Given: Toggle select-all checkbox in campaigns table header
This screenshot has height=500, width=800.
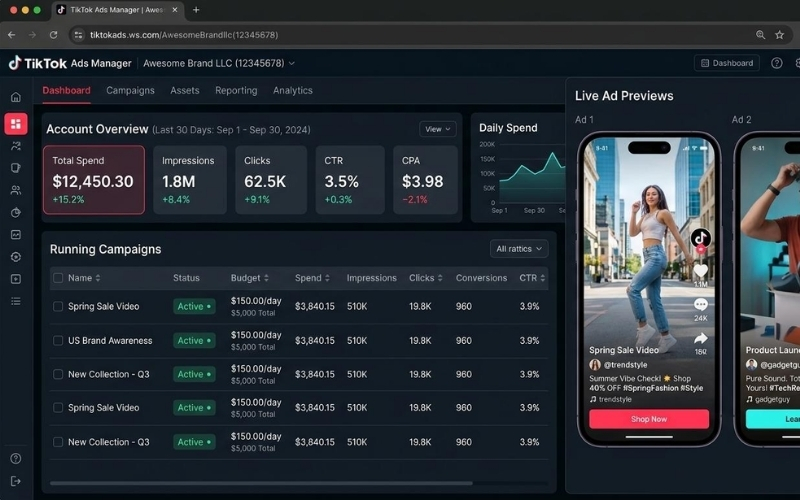Looking at the screenshot, I should coord(58,278).
